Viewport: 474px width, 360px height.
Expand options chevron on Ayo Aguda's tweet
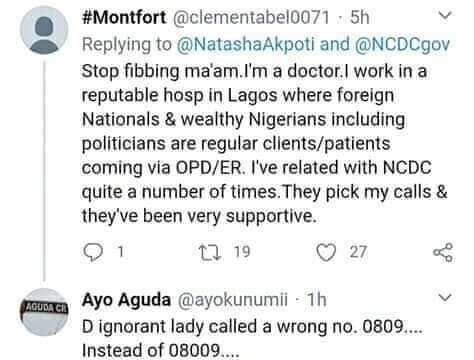[445, 297]
